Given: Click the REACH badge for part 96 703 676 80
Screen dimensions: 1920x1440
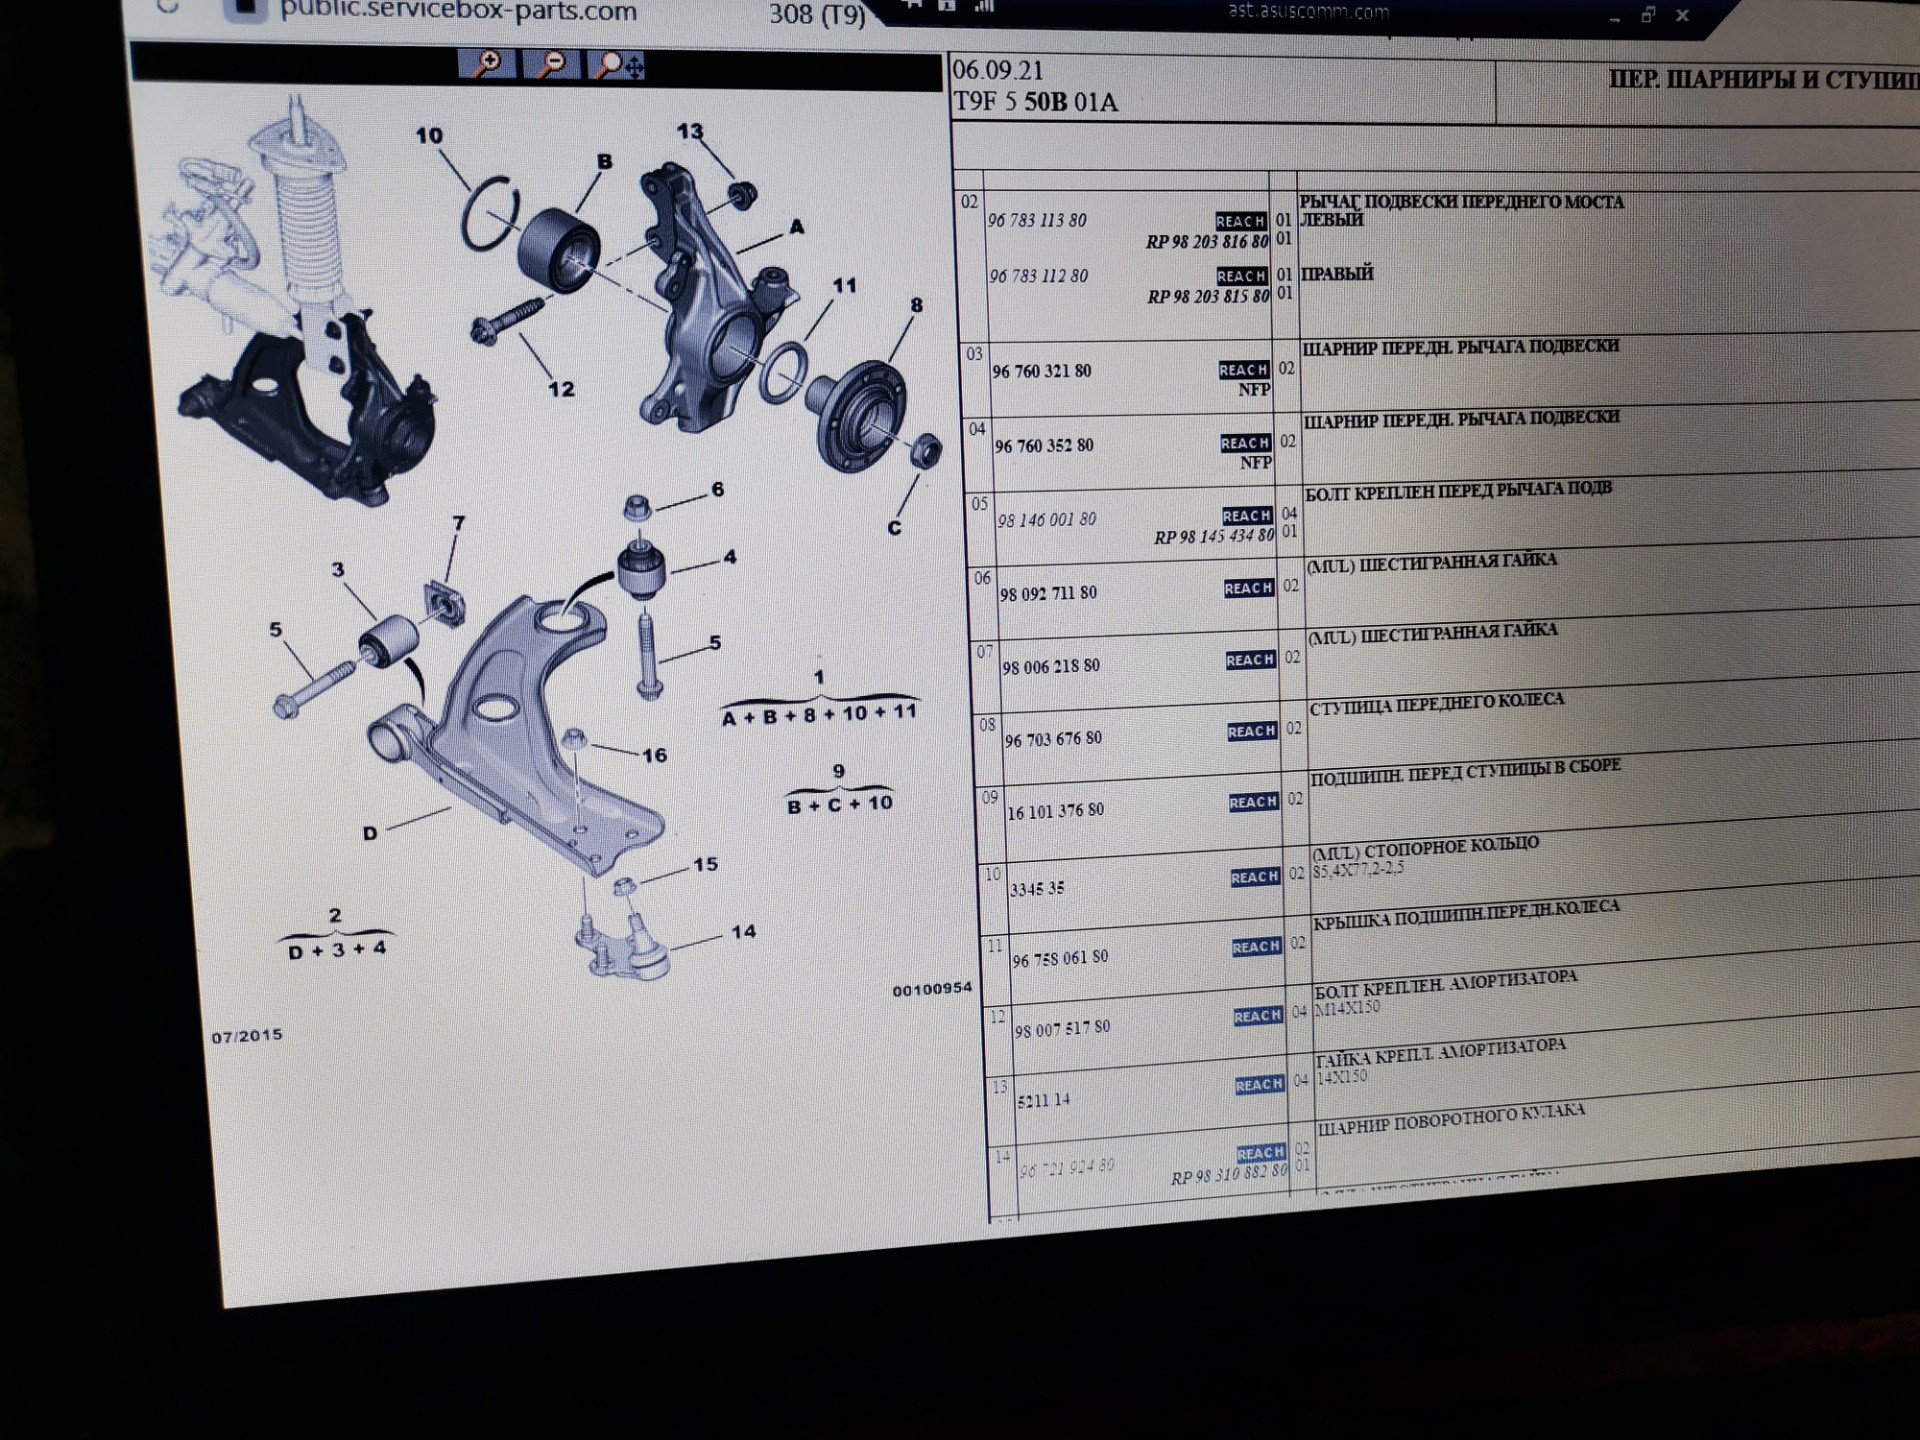Looking at the screenshot, I should (1251, 731).
